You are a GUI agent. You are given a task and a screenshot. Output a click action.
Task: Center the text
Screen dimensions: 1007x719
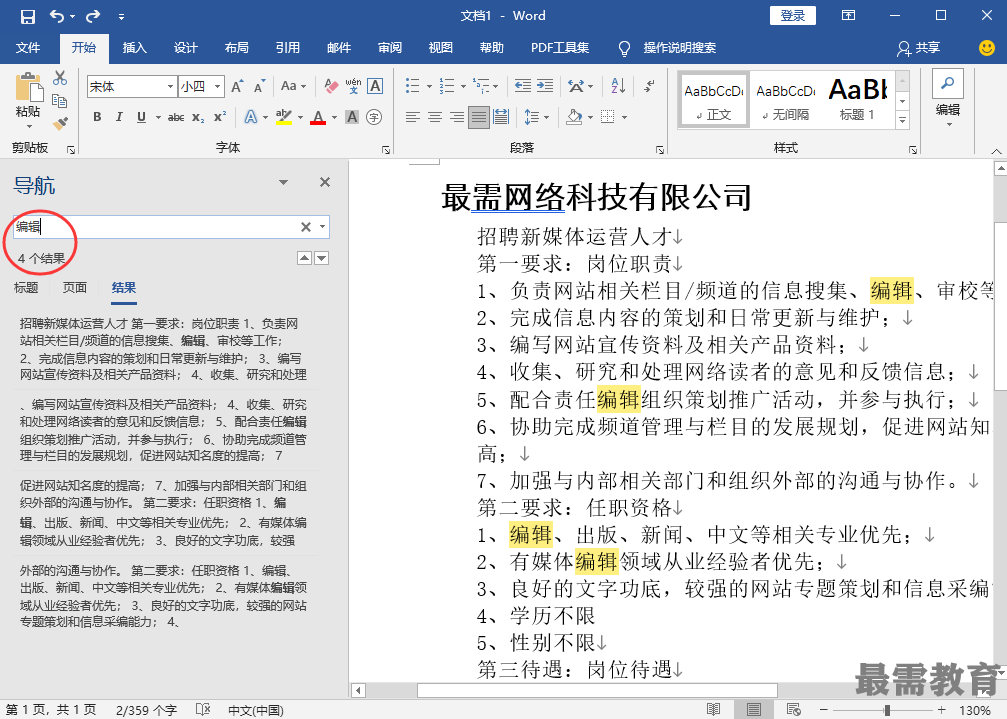(x=435, y=117)
